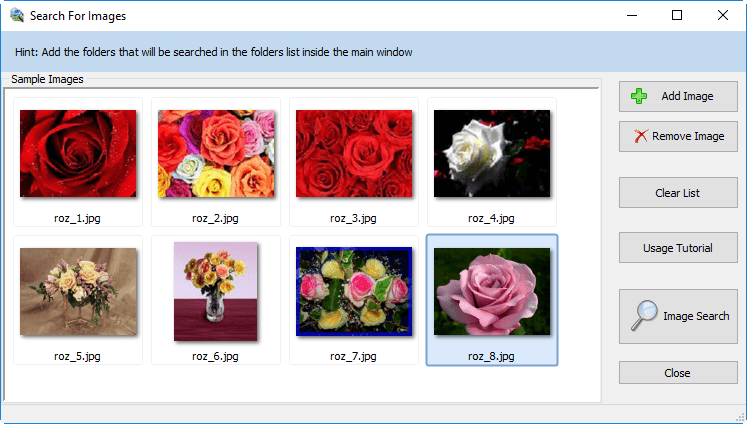The width and height of the screenshot is (747, 424).
Task: Open the Usage Tutorial
Action: click(x=678, y=248)
